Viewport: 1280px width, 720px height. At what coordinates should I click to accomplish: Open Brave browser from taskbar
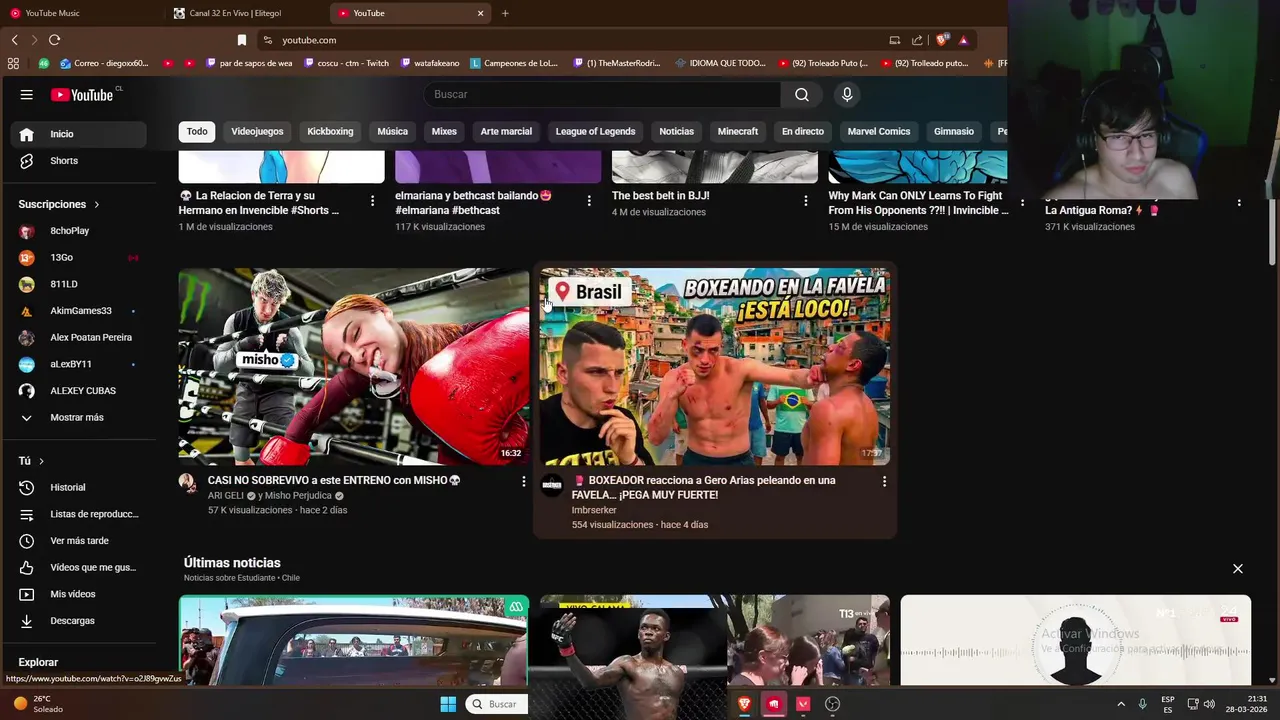[744, 704]
